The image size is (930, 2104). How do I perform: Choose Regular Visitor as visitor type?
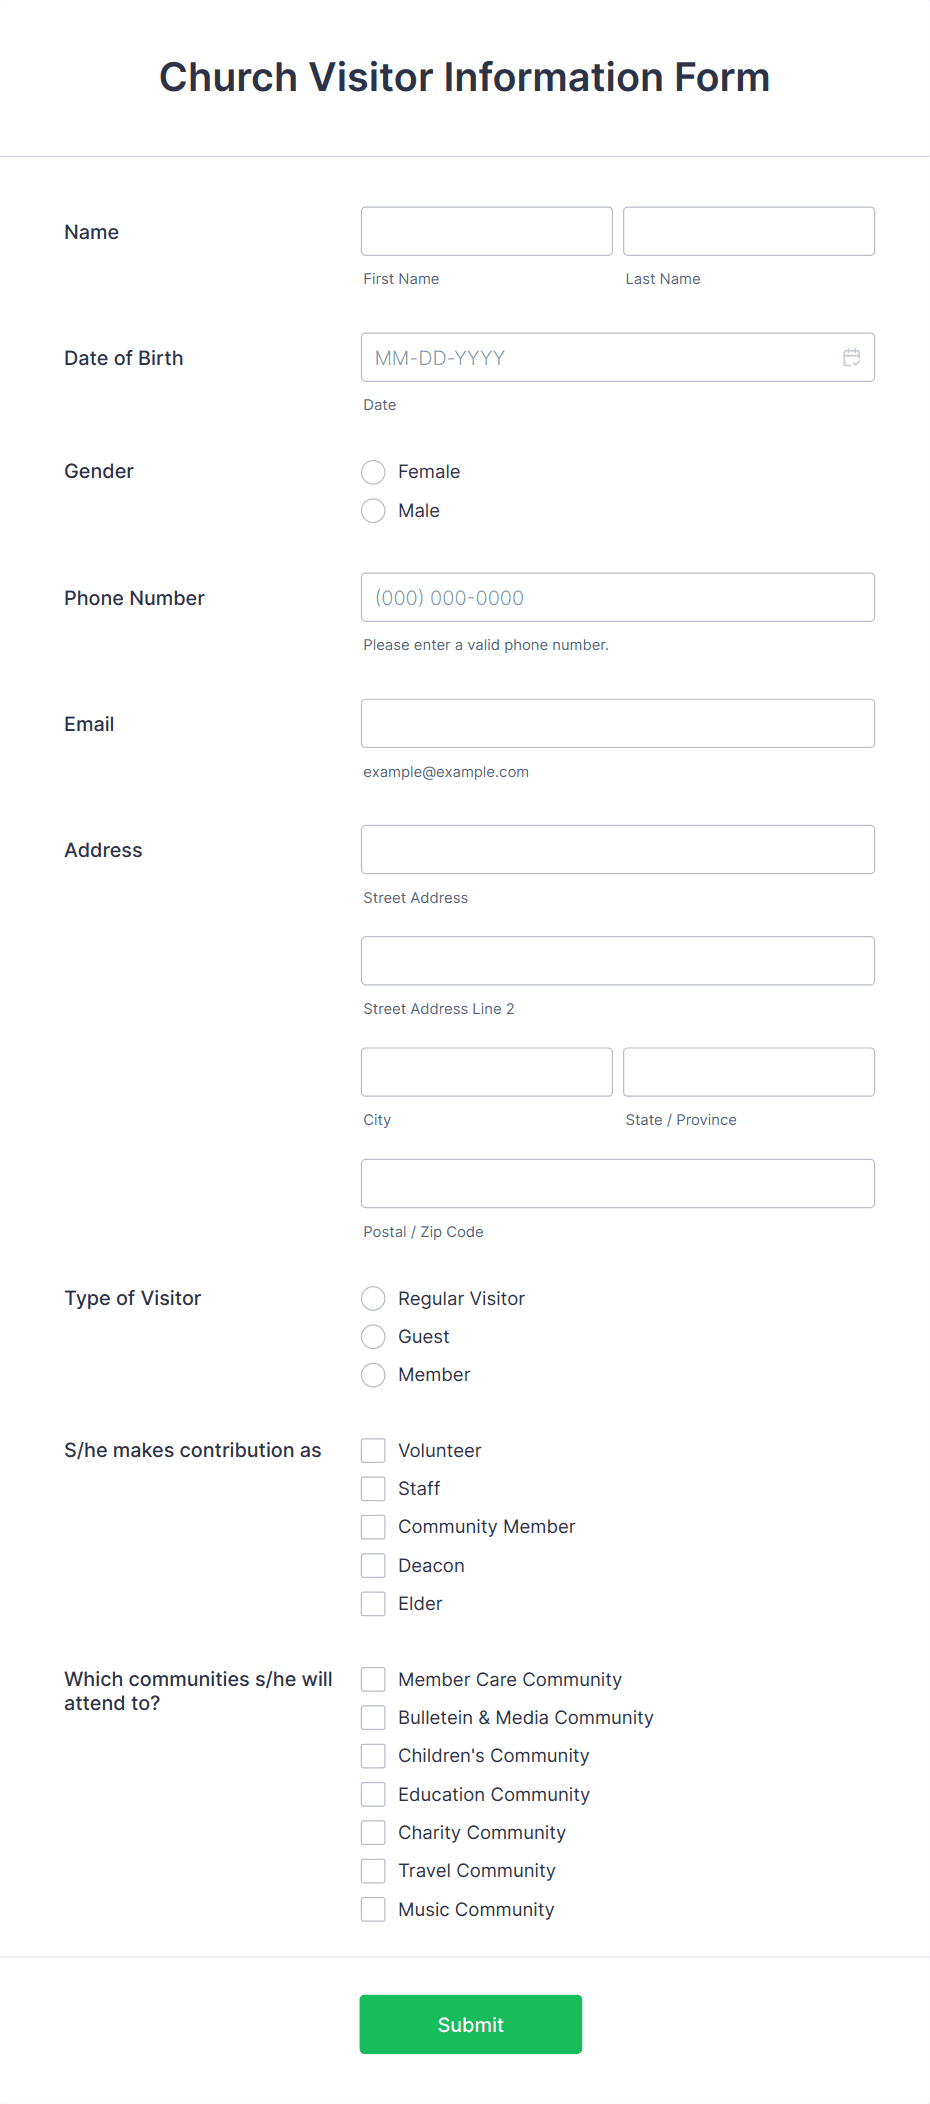point(373,1298)
